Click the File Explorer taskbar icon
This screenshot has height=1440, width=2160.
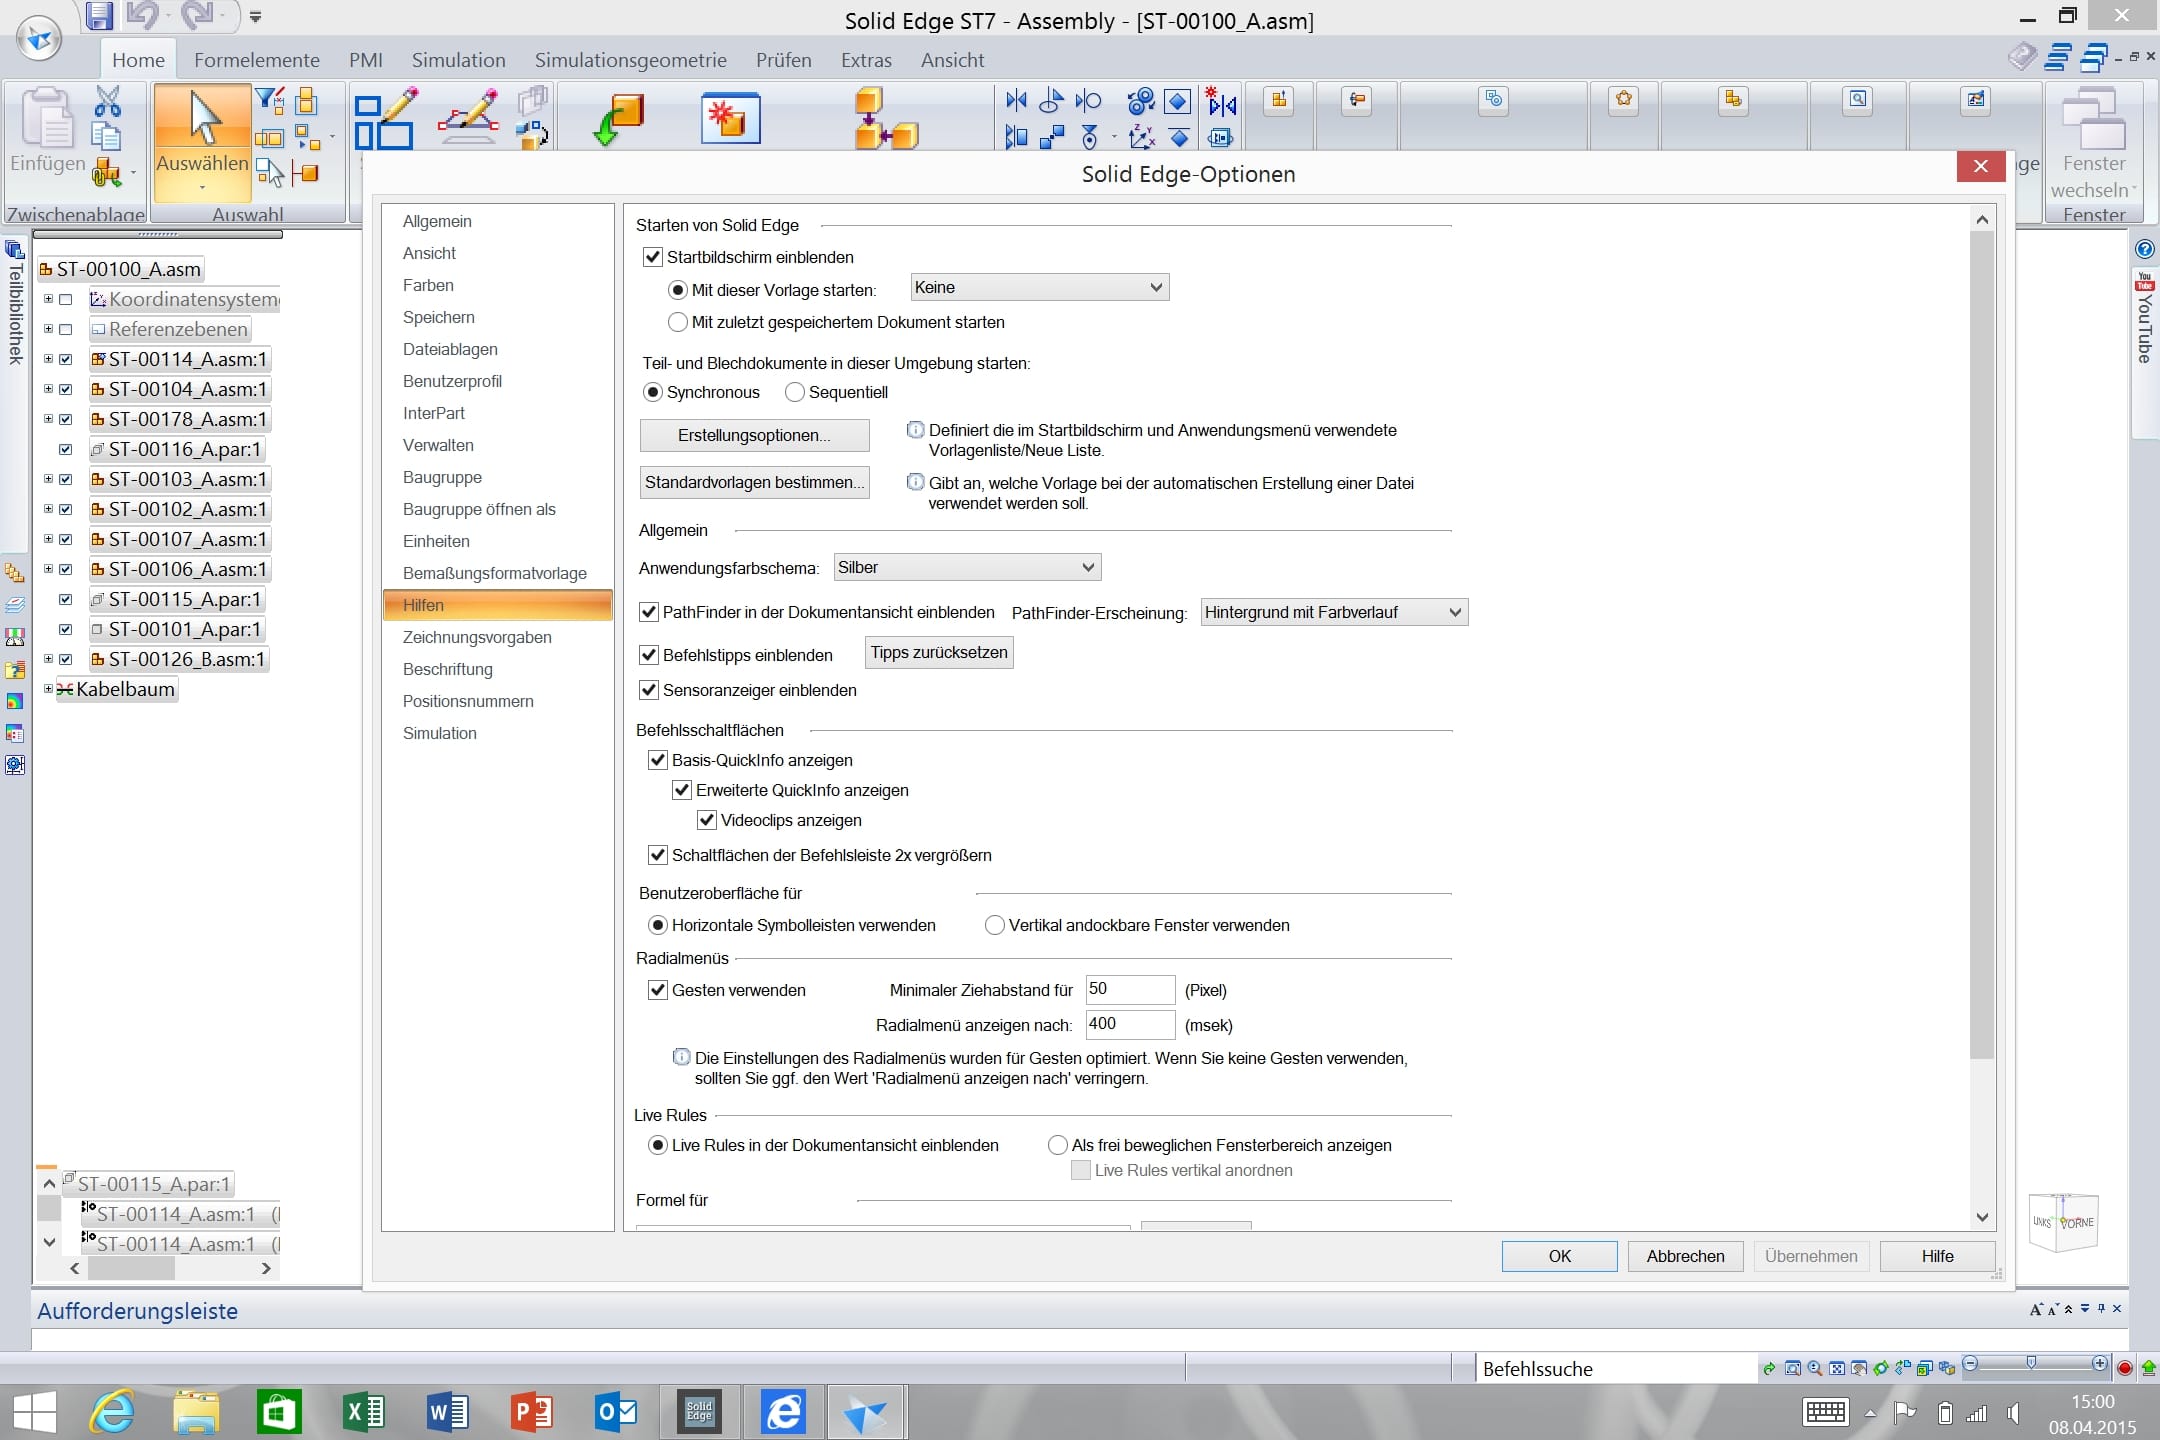pyautogui.click(x=196, y=1412)
